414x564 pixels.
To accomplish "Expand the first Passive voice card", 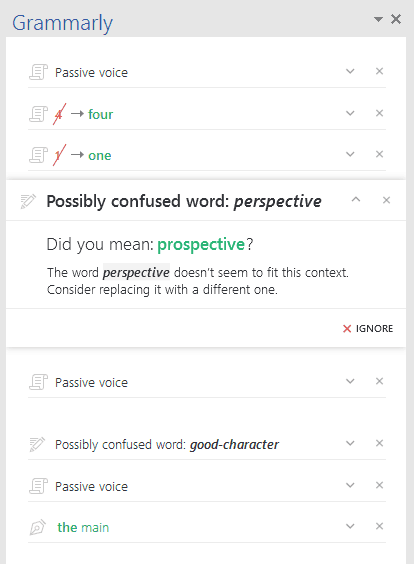I will (x=350, y=71).
